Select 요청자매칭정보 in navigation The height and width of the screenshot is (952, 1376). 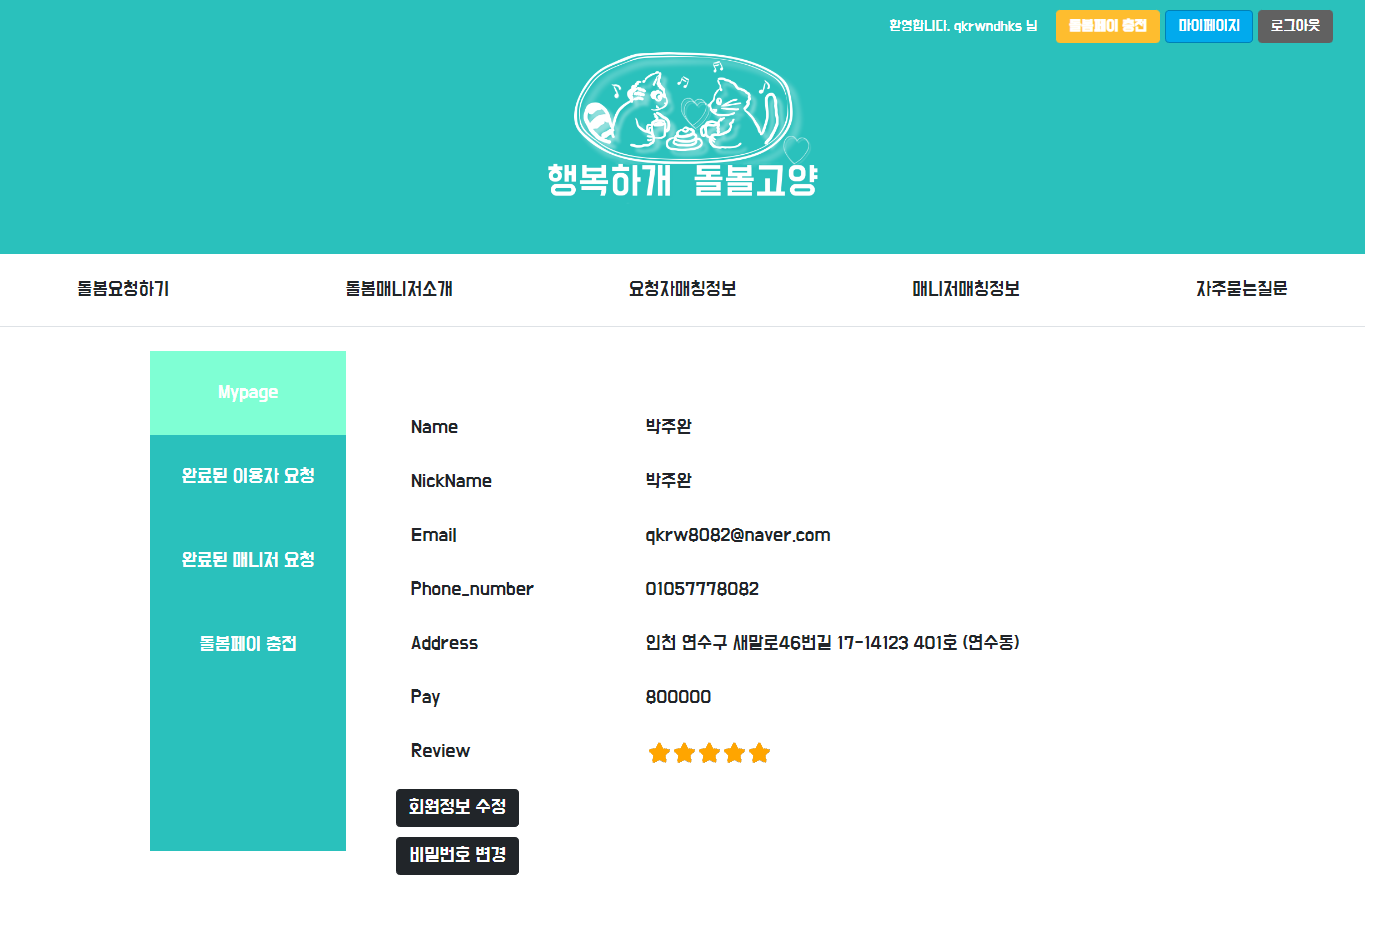(x=682, y=289)
